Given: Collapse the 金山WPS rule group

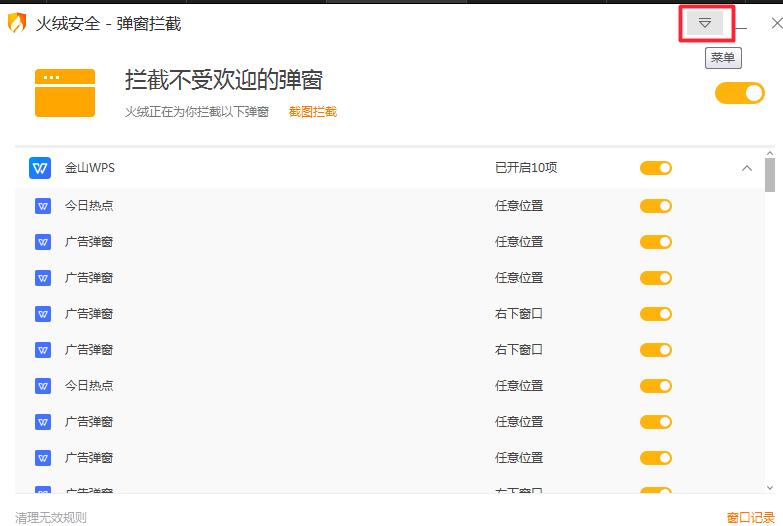Looking at the screenshot, I should point(747,168).
